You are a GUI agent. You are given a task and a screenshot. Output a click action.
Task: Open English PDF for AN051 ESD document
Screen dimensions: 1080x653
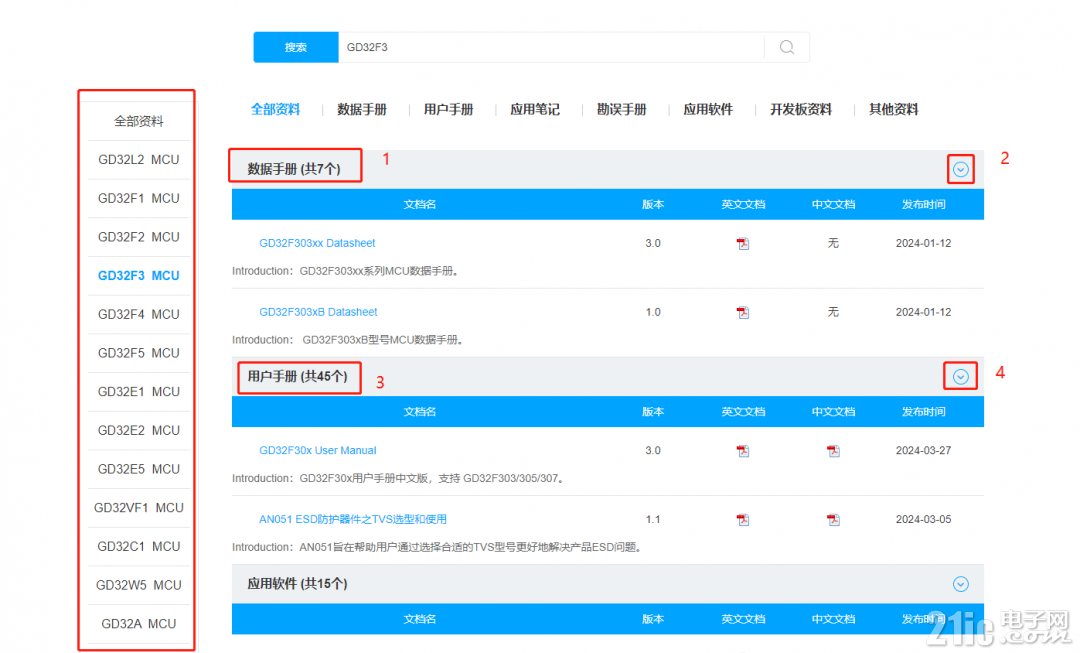[742, 519]
